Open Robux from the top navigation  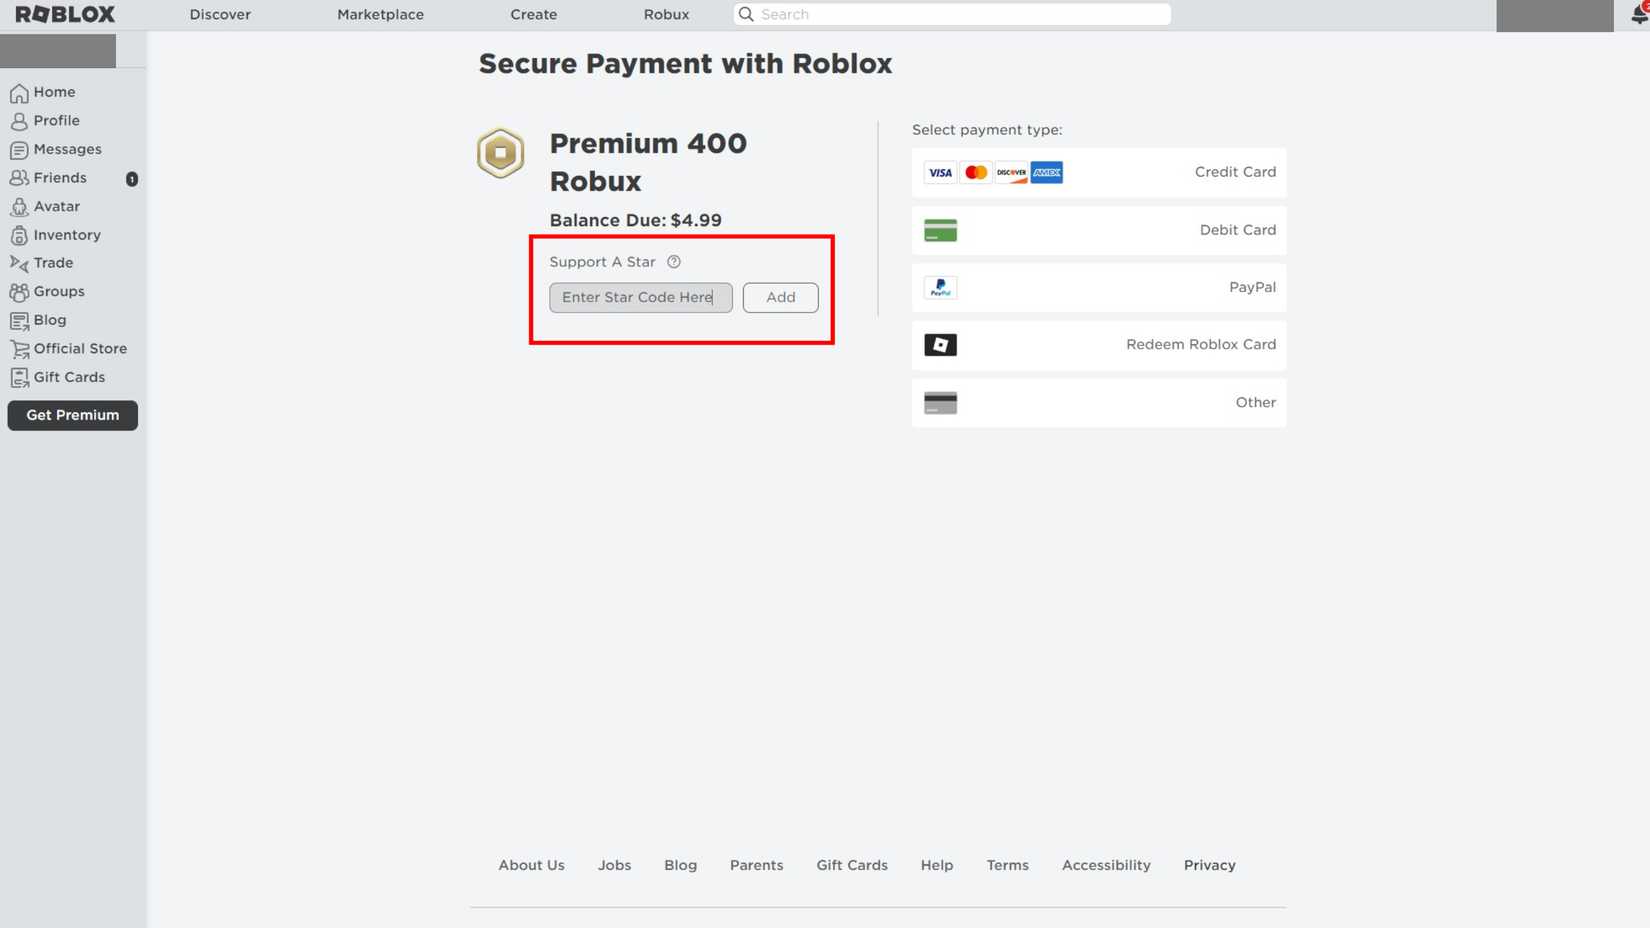click(x=666, y=14)
